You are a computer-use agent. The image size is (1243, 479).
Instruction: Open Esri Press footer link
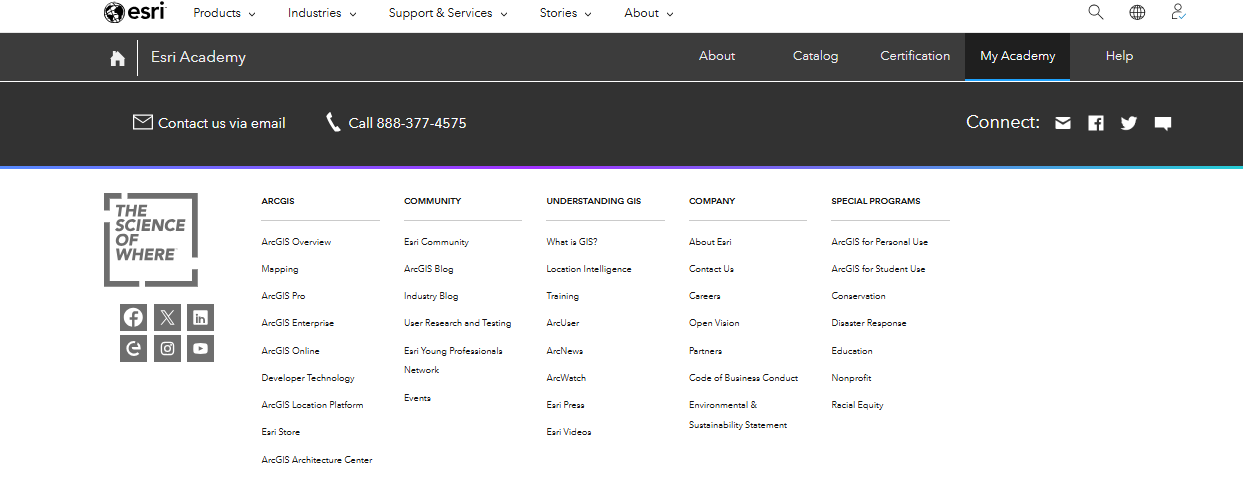[565, 405]
